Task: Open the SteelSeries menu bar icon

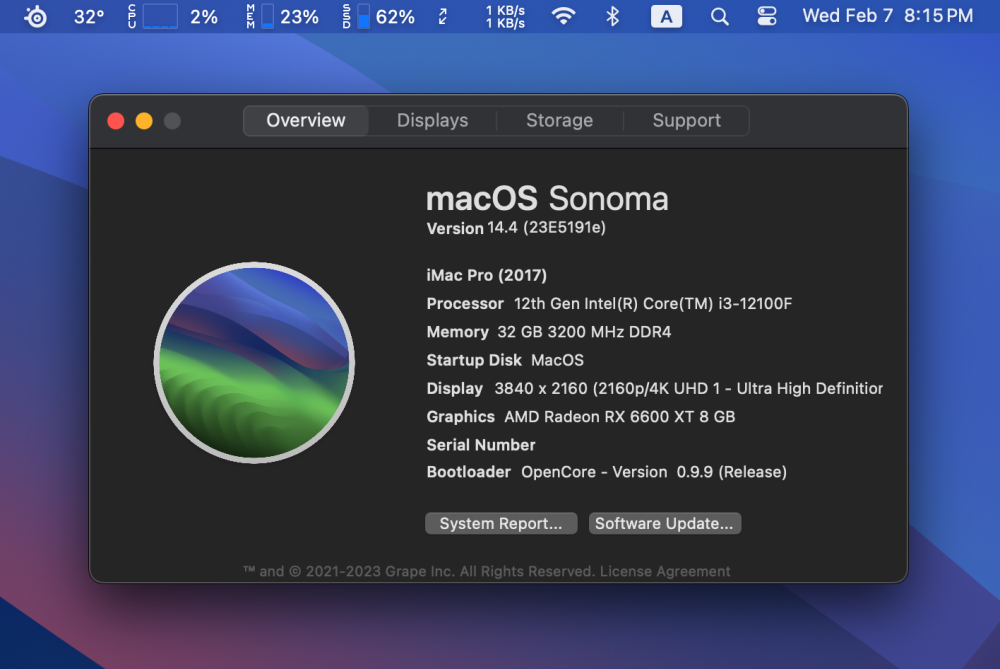Action: pyautogui.click(x=36, y=17)
